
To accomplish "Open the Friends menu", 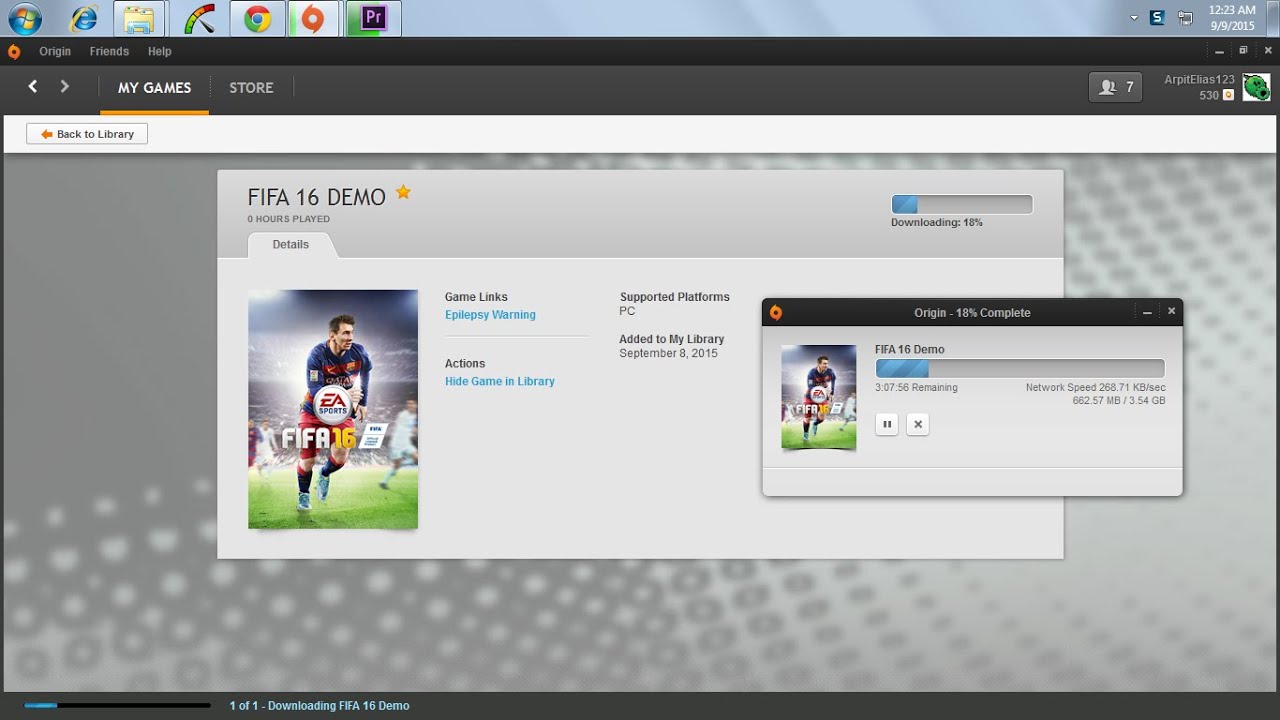I will pos(109,51).
